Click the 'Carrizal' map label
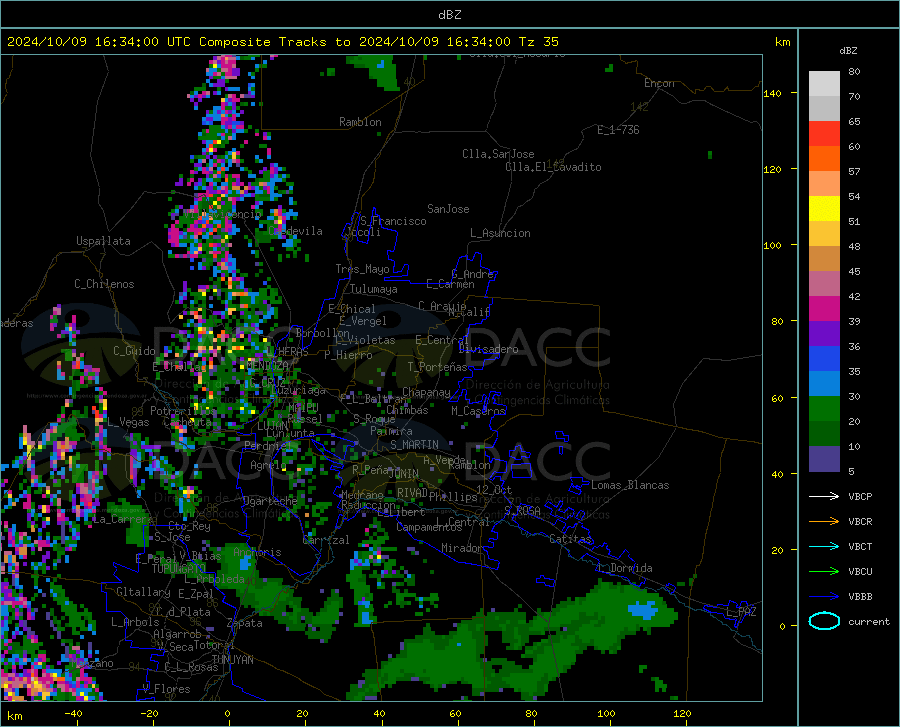 325,540
